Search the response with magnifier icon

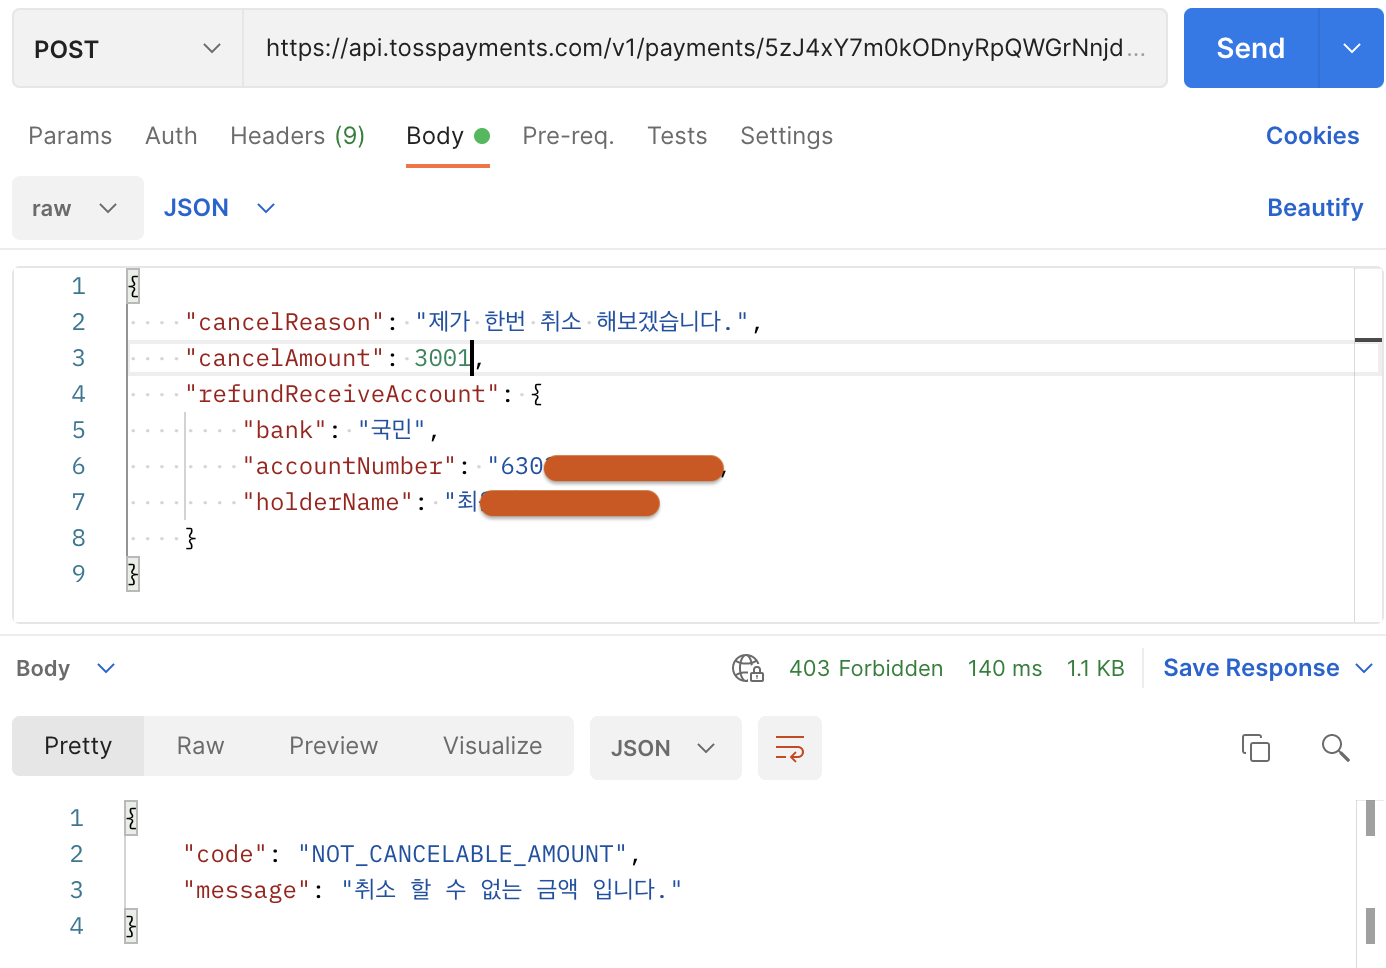(x=1336, y=748)
